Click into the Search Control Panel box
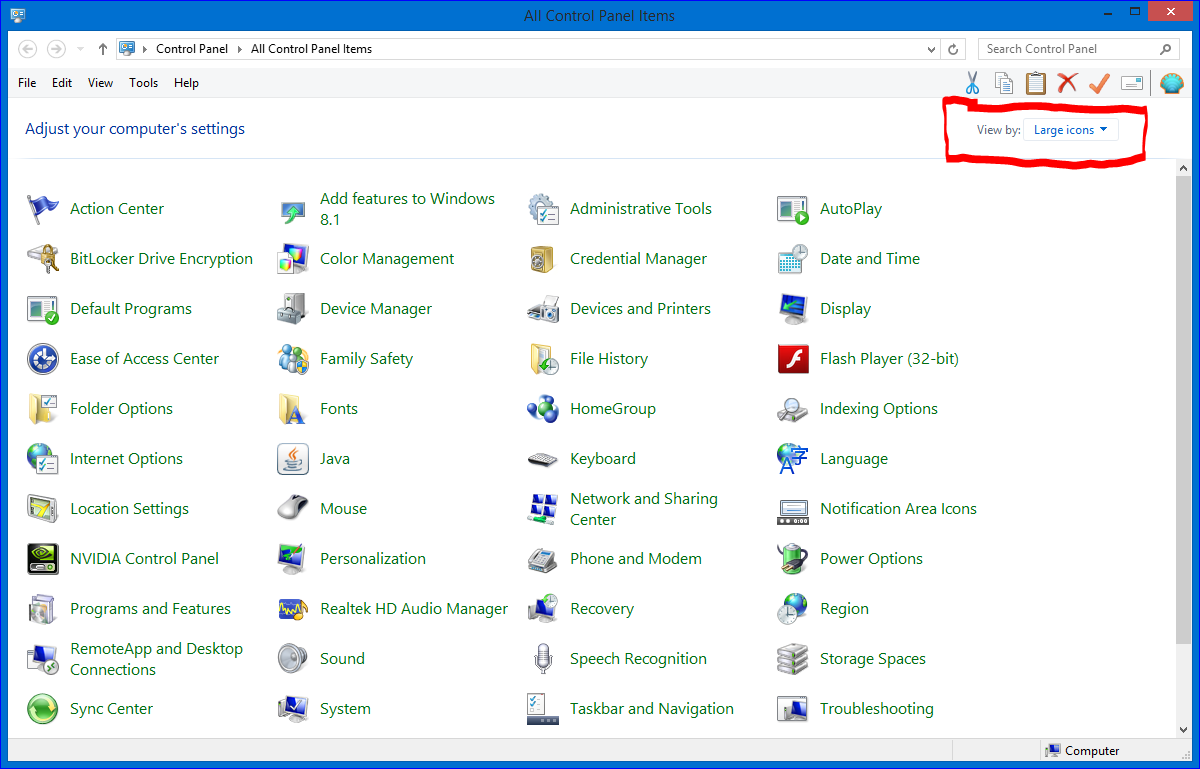Viewport: 1200px width, 769px height. pyautogui.click(x=1068, y=49)
